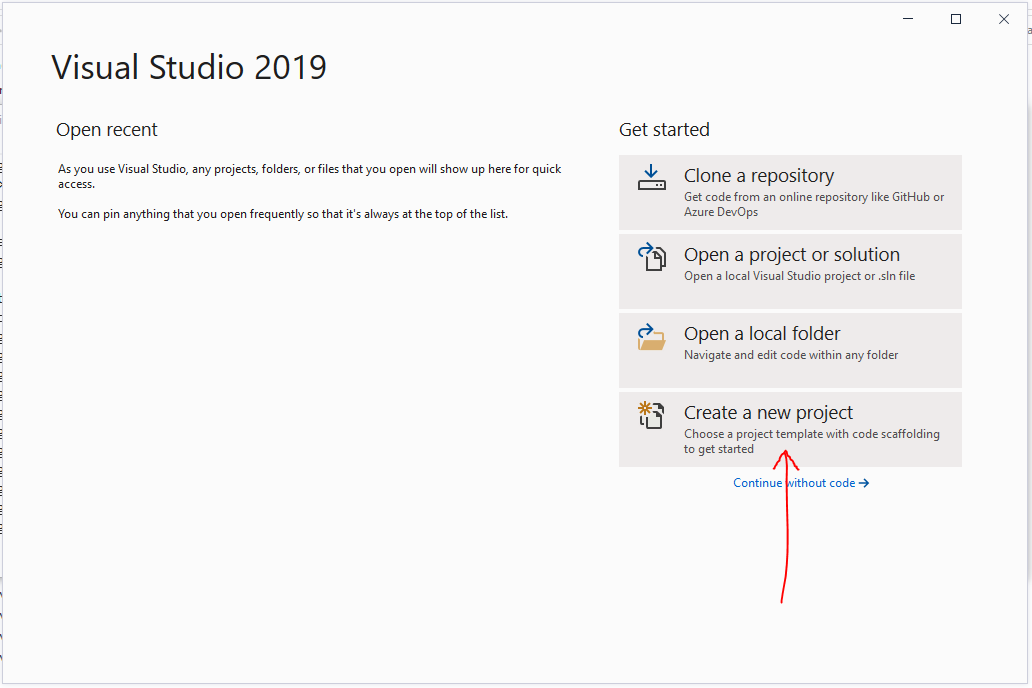
Task: Click the Open recent heading
Action: (x=107, y=130)
